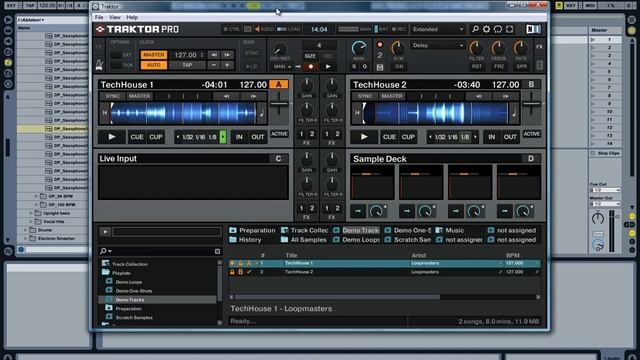Click the MAIN volume knob
This screenshot has height=360, width=640.
click(359, 49)
